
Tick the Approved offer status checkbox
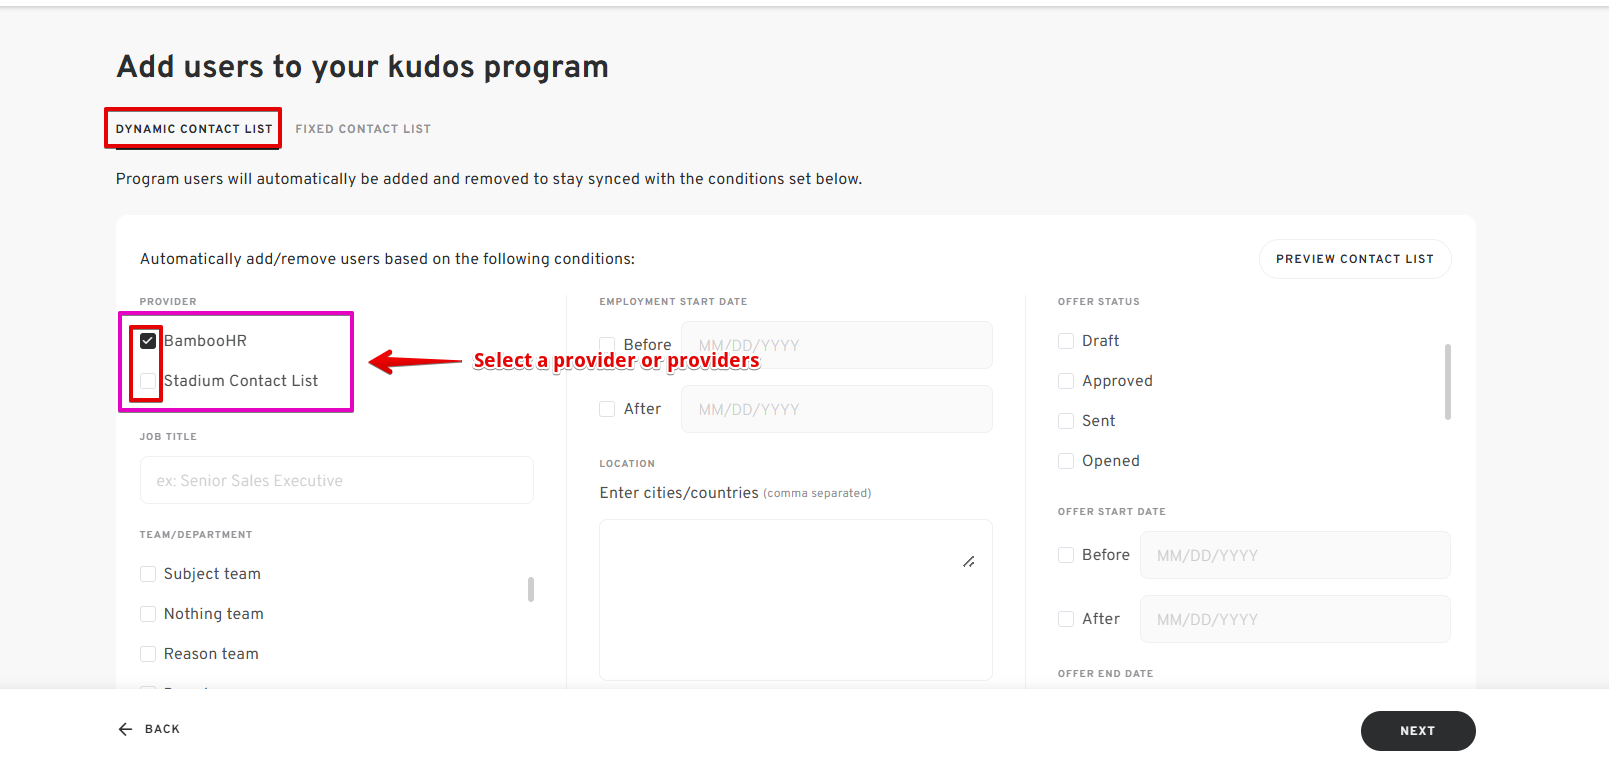[1066, 381]
